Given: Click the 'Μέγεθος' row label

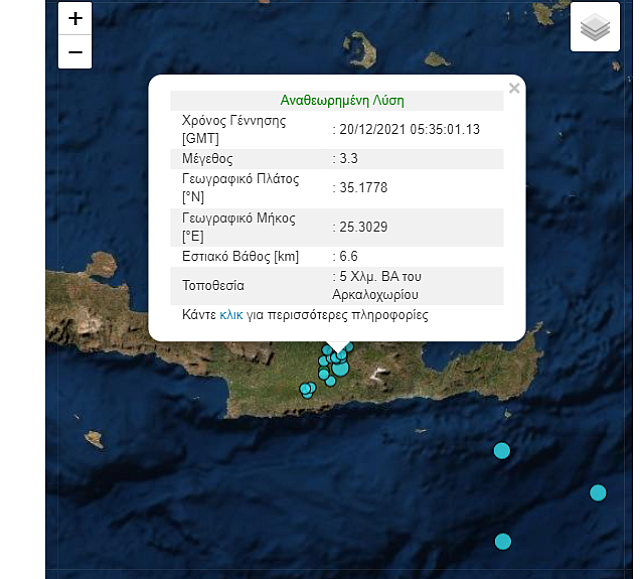Looking at the screenshot, I should [x=207, y=159].
